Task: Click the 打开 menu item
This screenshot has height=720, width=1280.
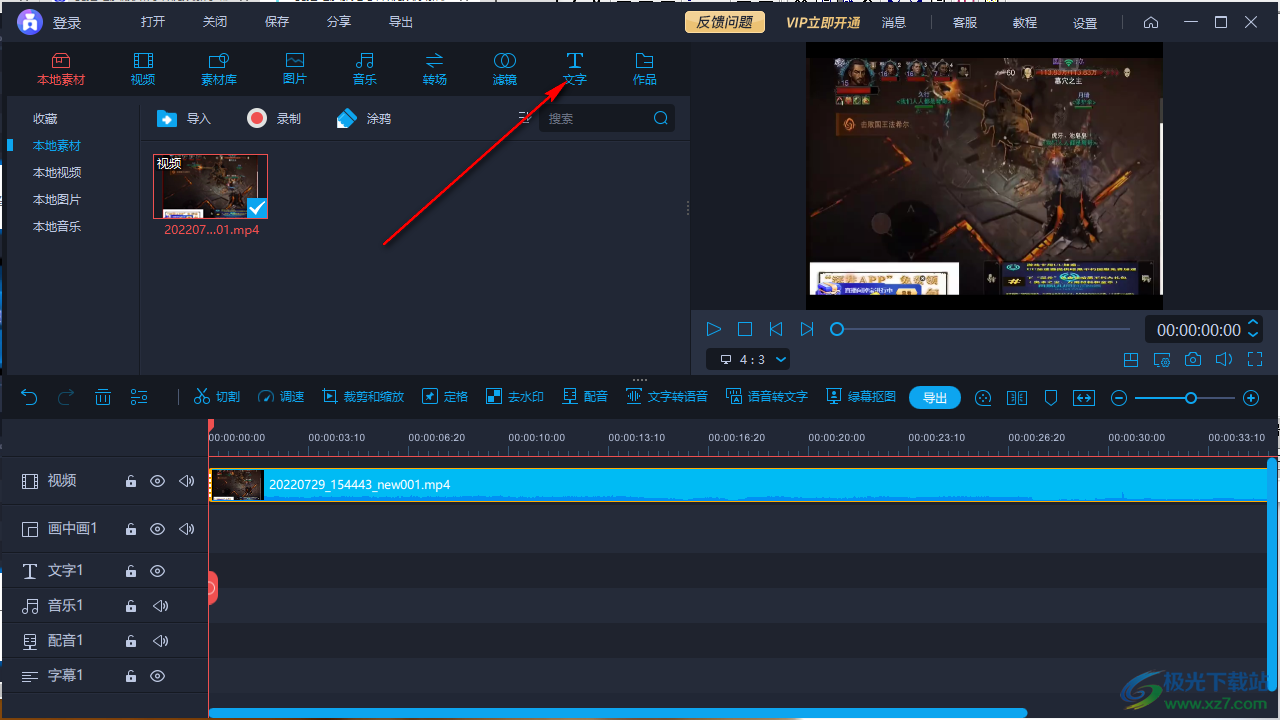Action: [x=153, y=22]
